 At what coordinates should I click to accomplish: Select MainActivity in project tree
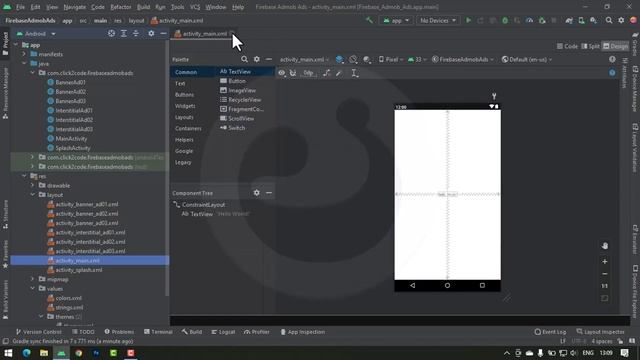(67, 138)
